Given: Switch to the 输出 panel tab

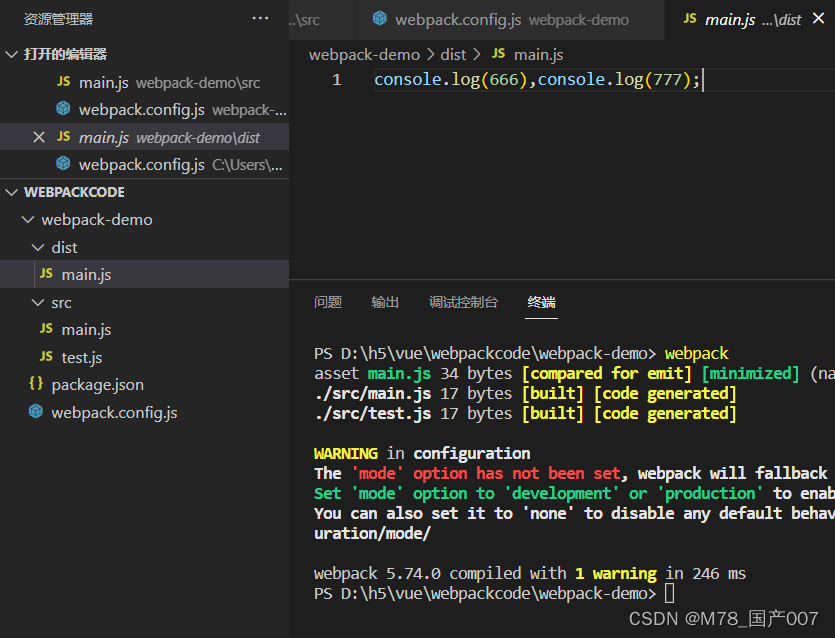Looking at the screenshot, I should point(385,302).
